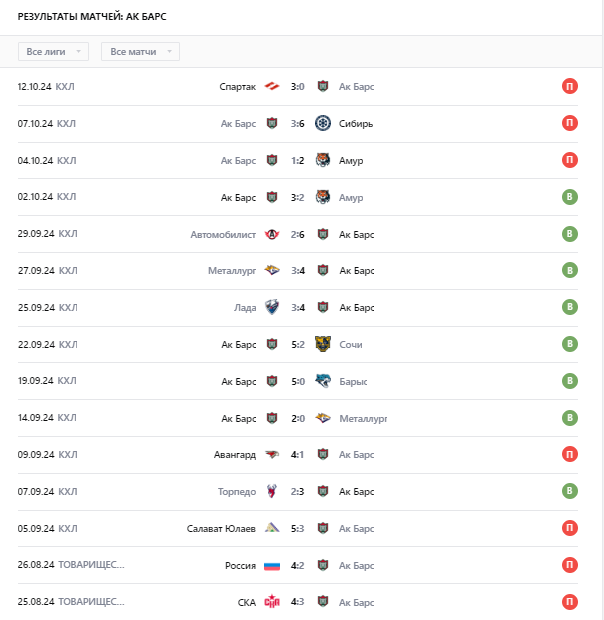Click the Avtomobilist team logo
Image resolution: width=604 pixels, height=620 pixels.
[272, 235]
